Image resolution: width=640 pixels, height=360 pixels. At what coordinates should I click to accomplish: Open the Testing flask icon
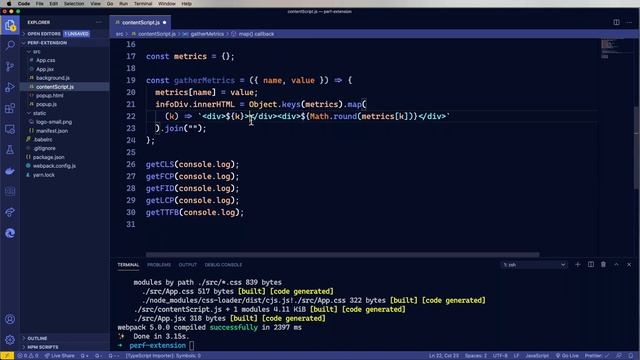pyautogui.click(x=10, y=150)
